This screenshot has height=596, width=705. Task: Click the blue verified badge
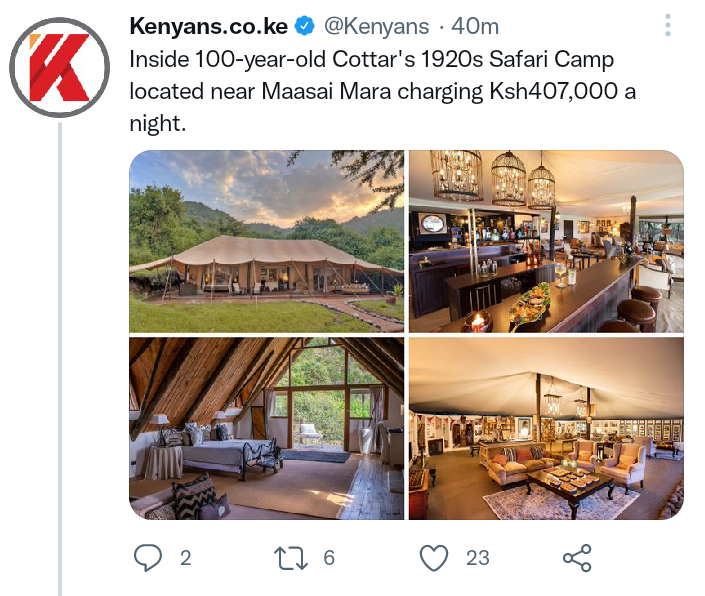[304, 26]
